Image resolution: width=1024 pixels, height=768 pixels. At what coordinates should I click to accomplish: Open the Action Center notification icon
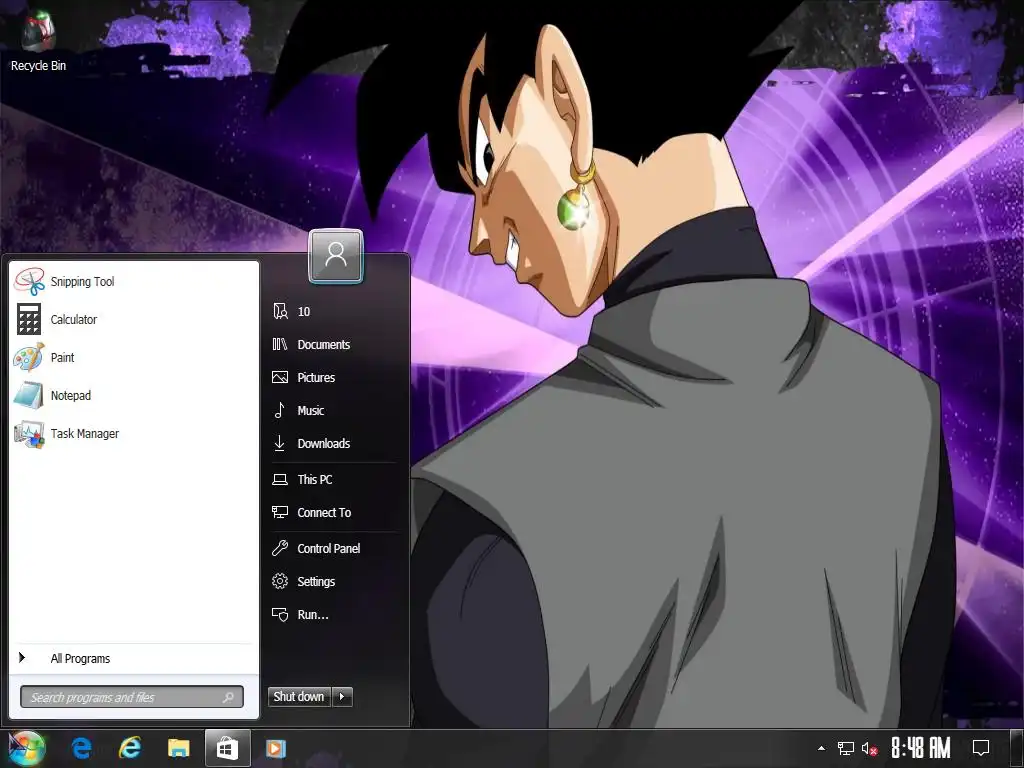(x=981, y=748)
